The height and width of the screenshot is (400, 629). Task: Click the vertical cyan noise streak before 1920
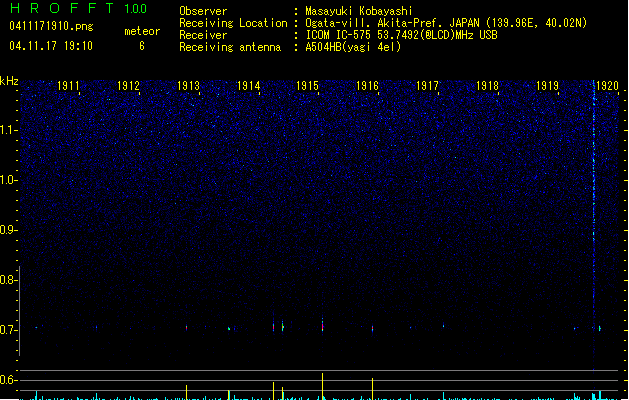(594, 225)
